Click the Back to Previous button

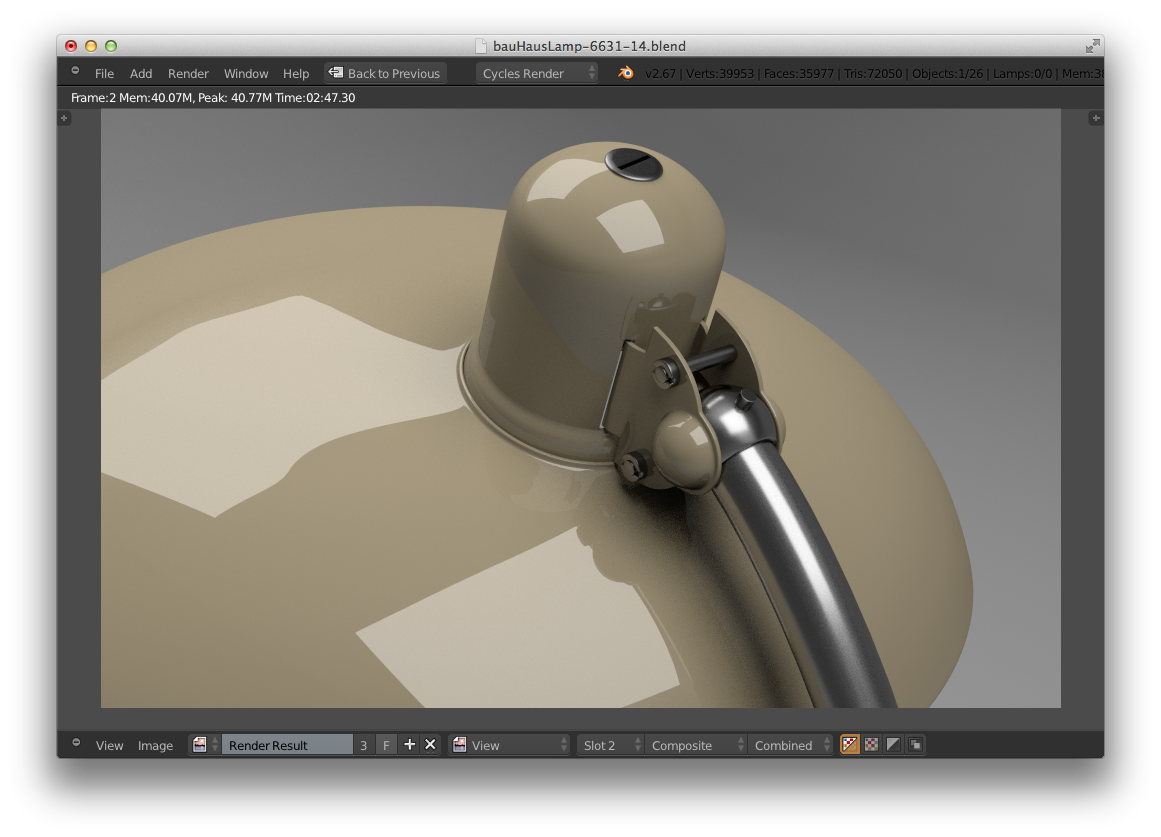tap(384, 72)
